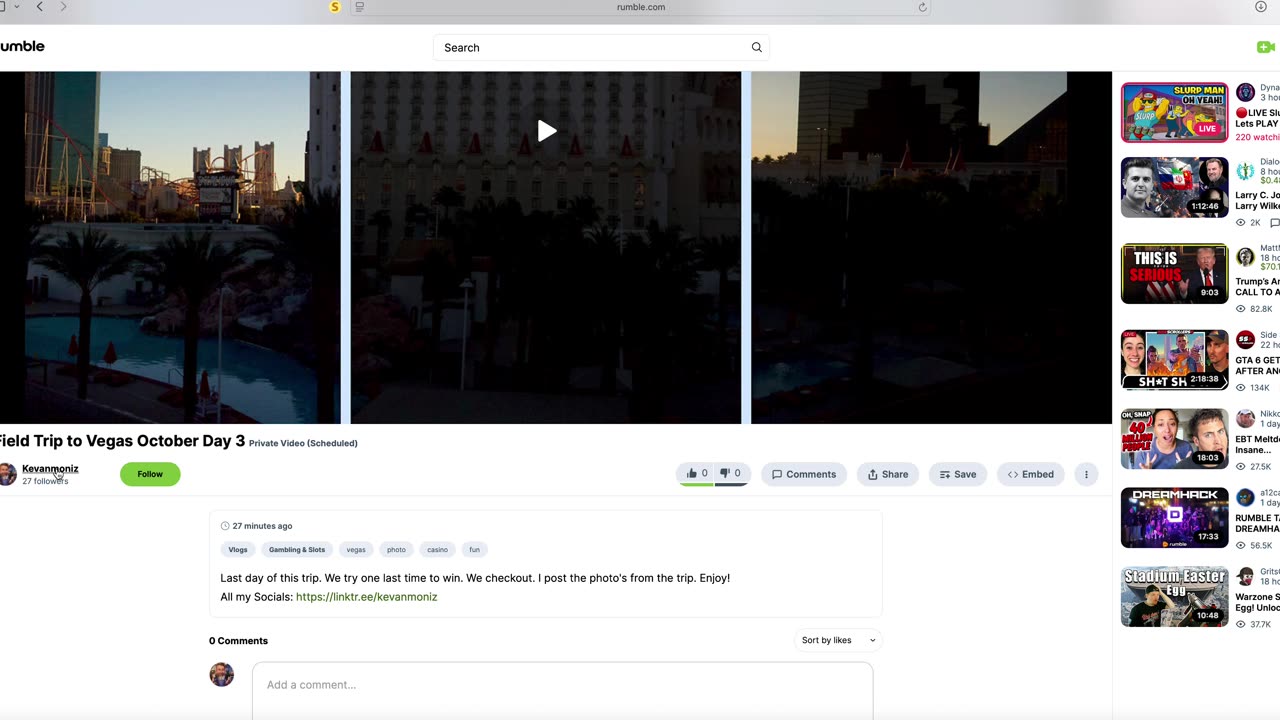Open the Slurp Man live thumbnail
The height and width of the screenshot is (720, 1280).
tap(1175, 112)
